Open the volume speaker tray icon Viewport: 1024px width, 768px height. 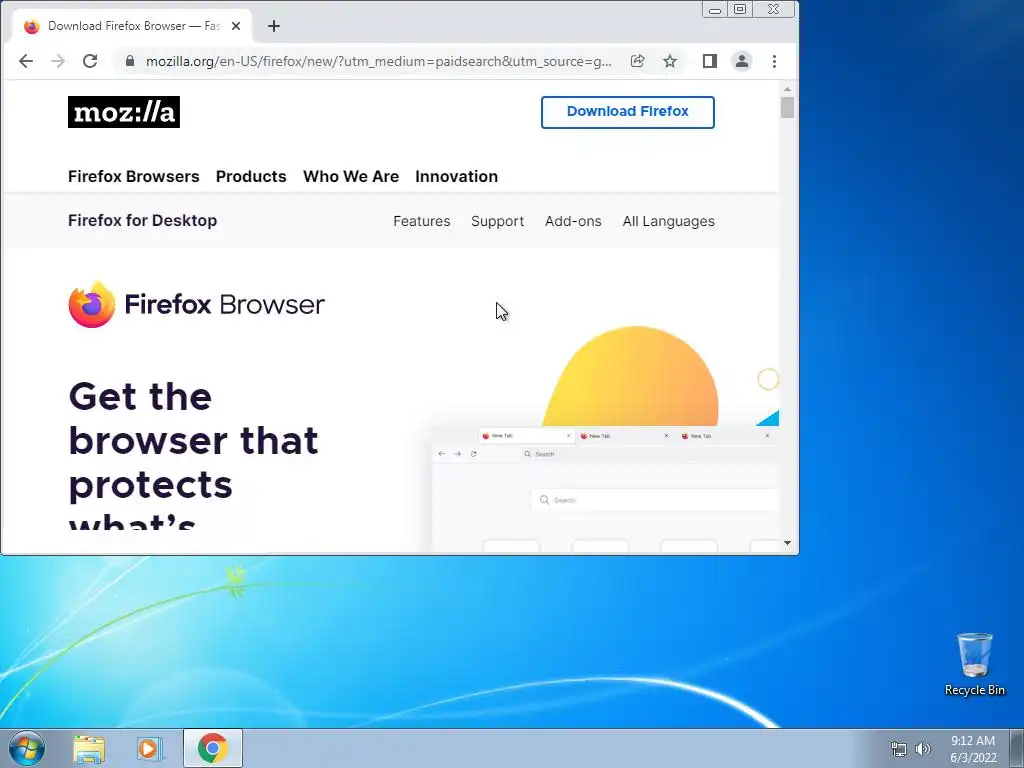coord(923,749)
